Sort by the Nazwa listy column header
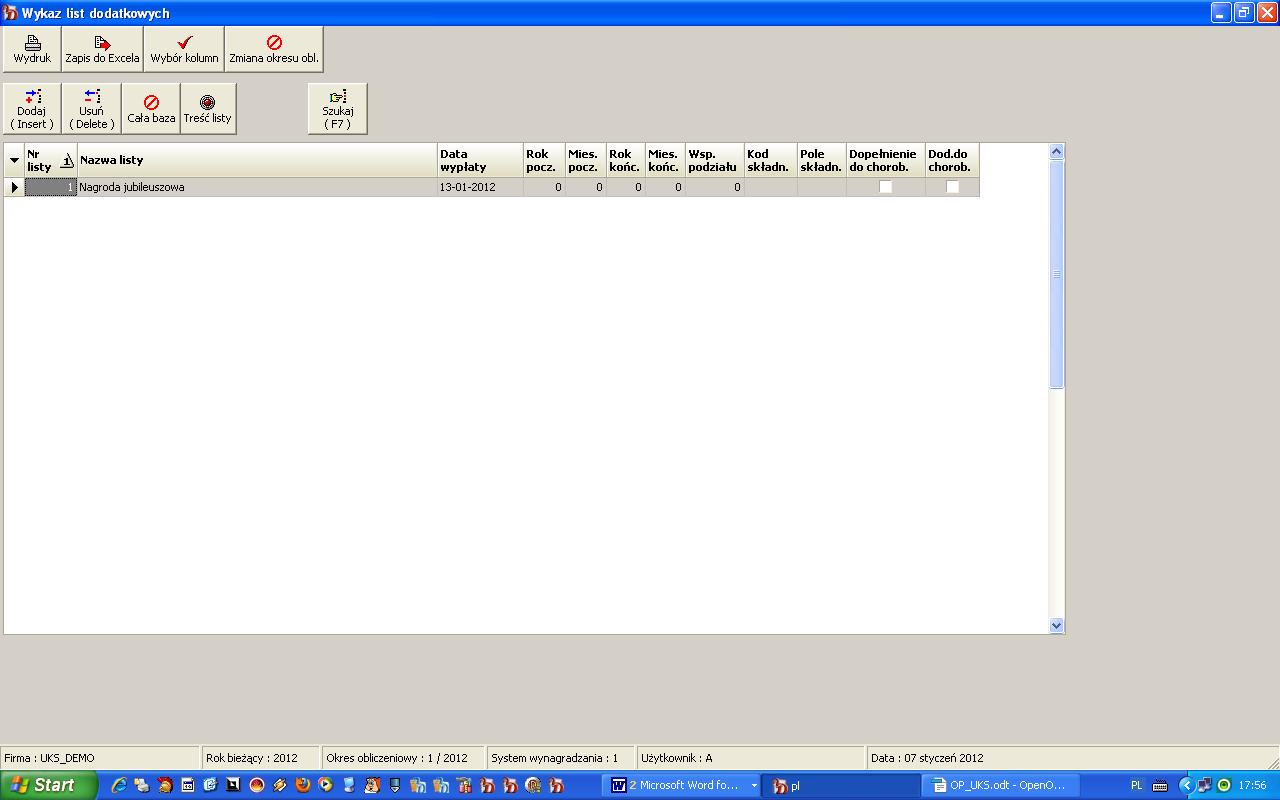This screenshot has height=800, width=1280. coord(257,160)
